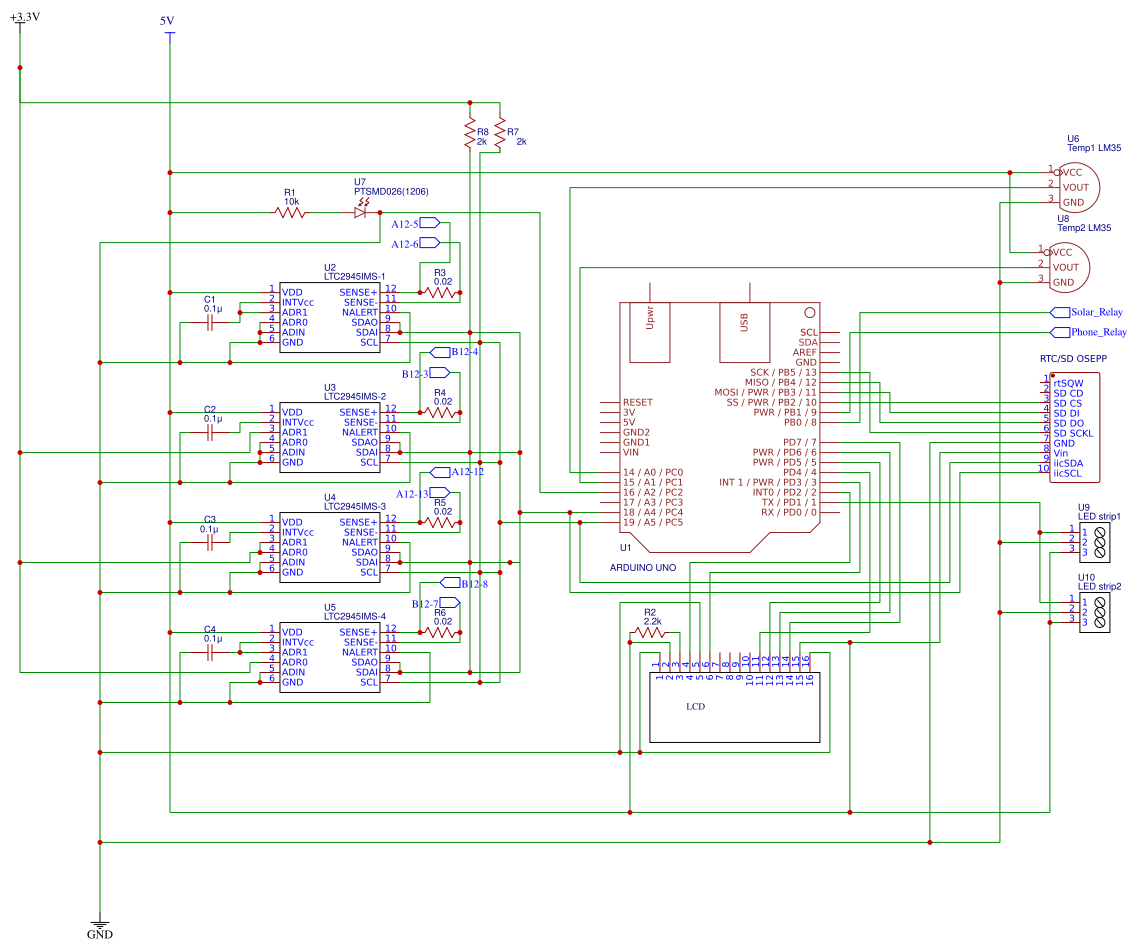Select sense resistor R4 symbol

(x=442, y=413)
